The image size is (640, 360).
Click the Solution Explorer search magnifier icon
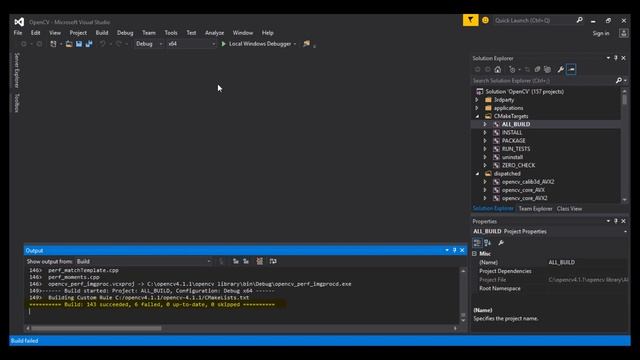point(619,80)
